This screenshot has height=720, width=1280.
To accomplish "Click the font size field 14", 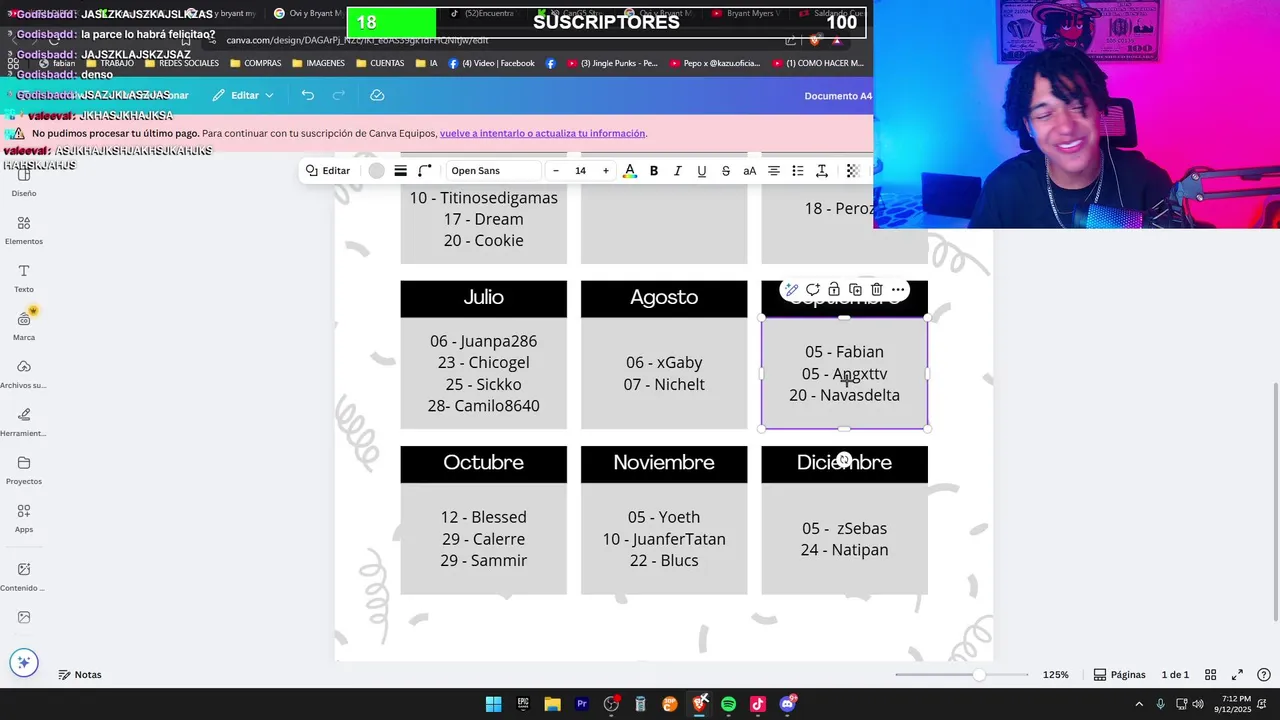I will point(580,171).
